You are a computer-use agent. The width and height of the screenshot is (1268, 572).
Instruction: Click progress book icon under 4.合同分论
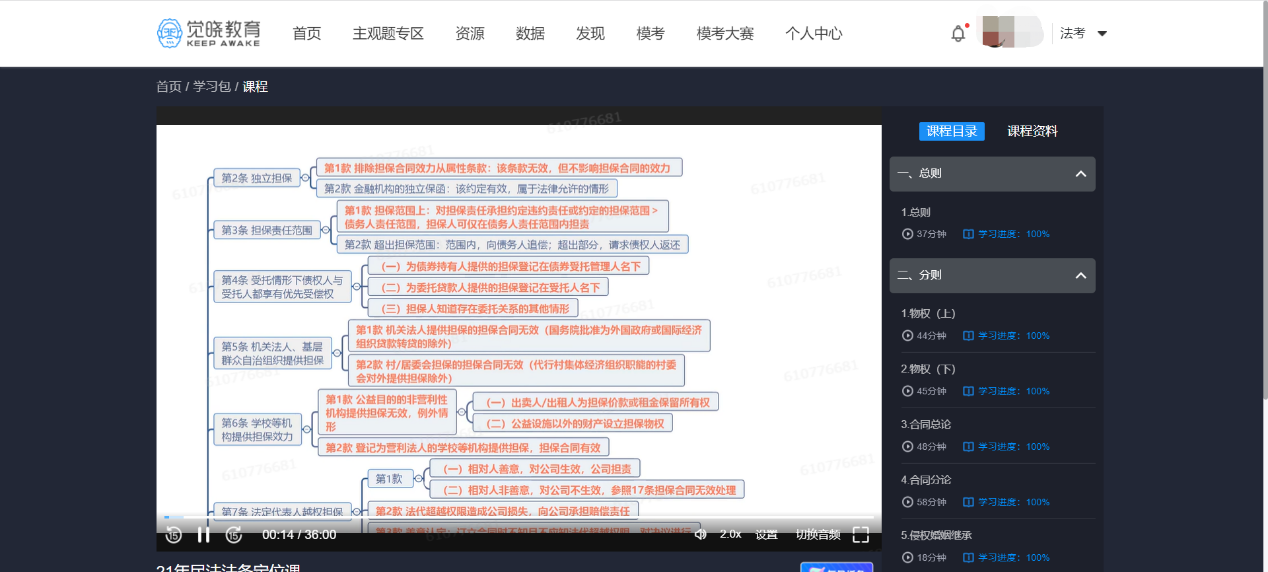pos(968,502)
